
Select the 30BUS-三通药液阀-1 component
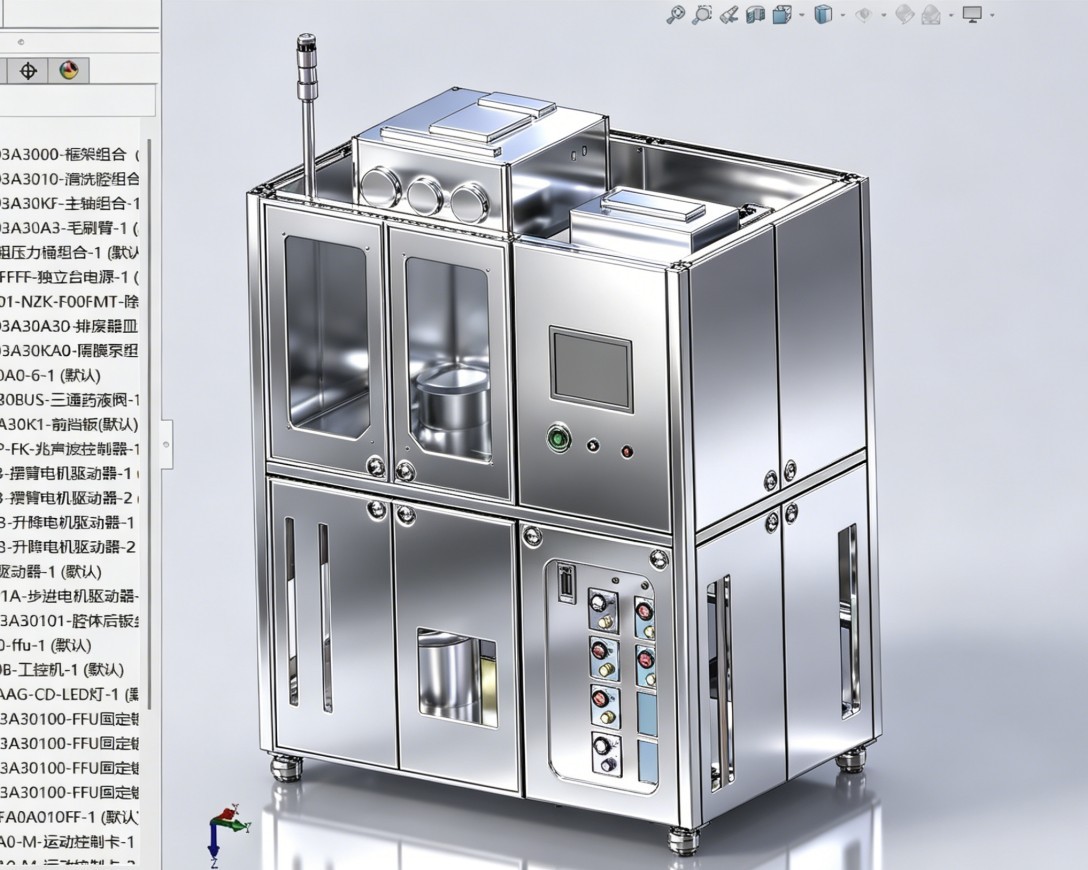[69, 400]
